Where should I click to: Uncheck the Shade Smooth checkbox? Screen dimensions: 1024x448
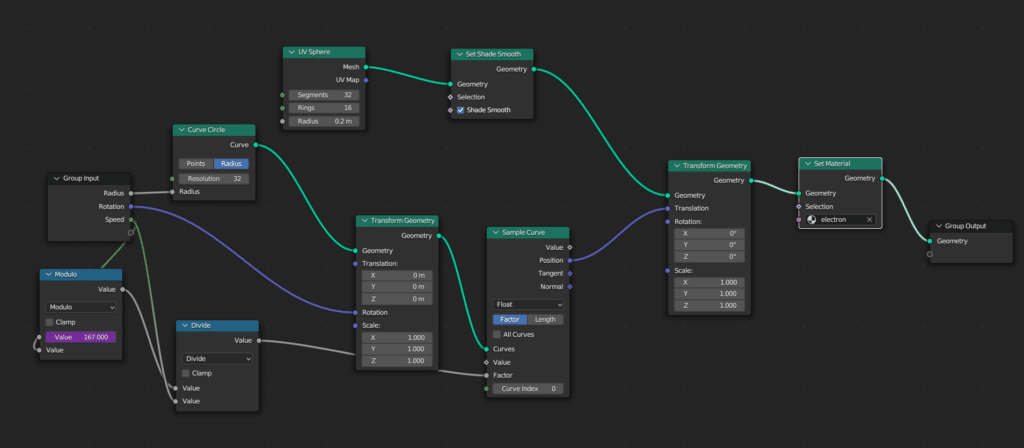click(461, 110)
